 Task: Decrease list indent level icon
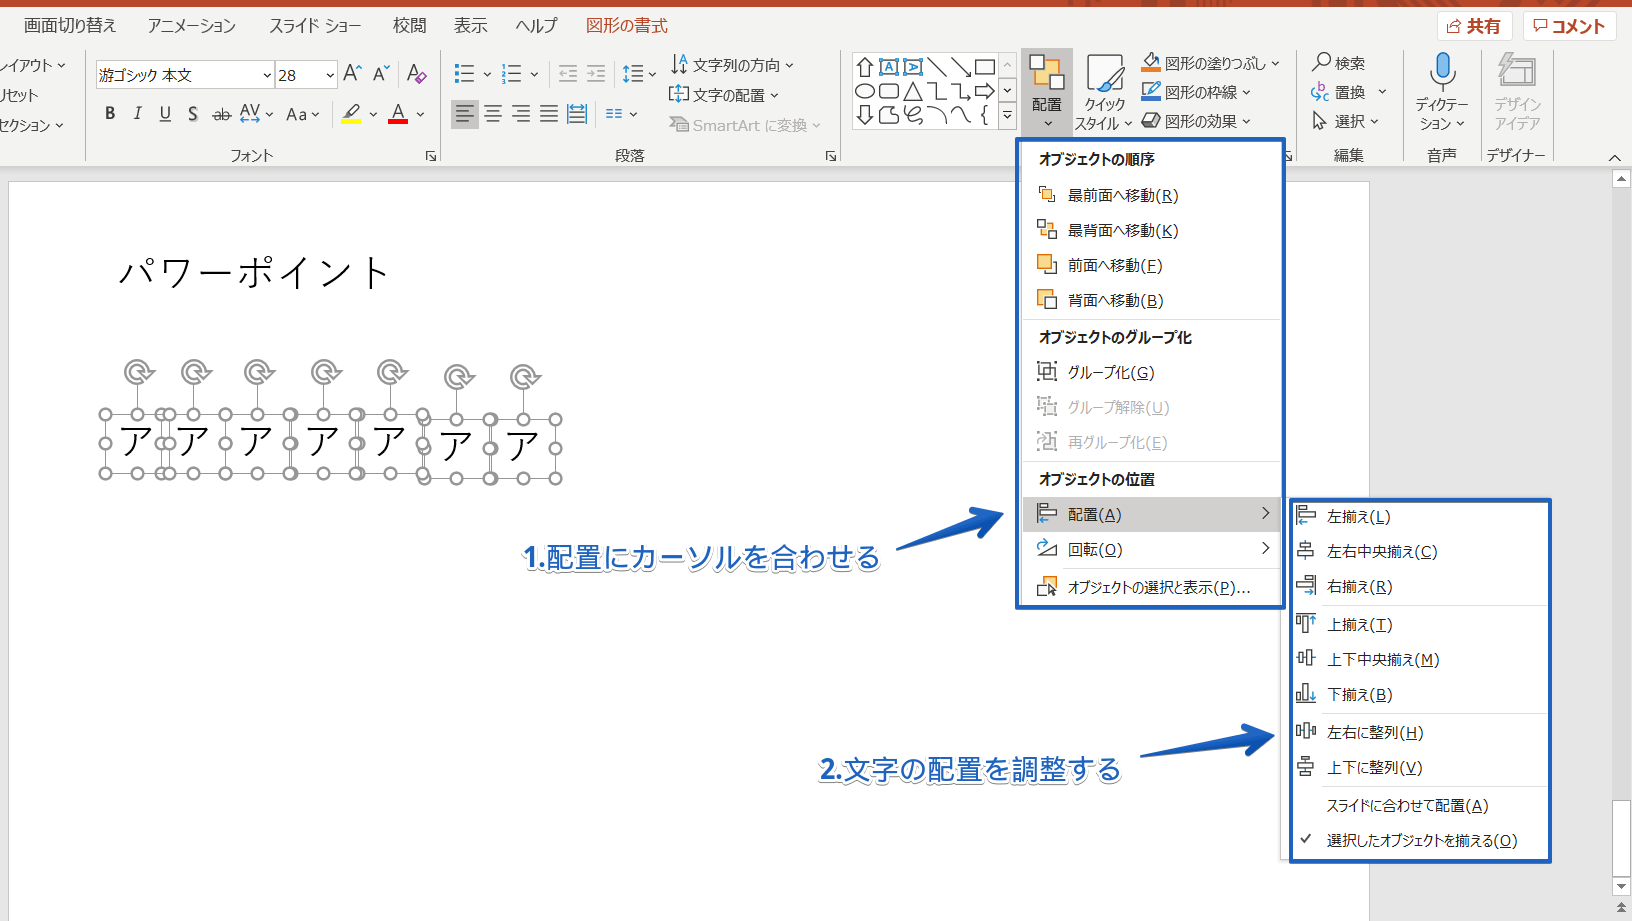[x=568, y=74]
